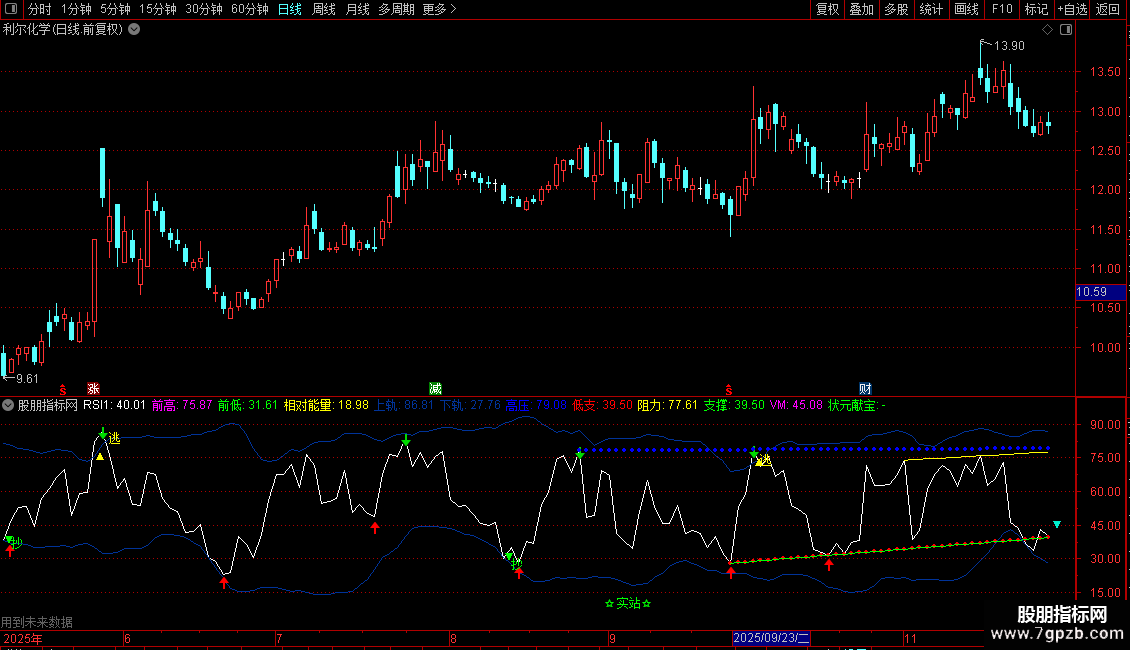Click the '逃' escape signal near first indicator peak
Image resolution: width=1130 pixels, height=650 pixels.
coord(114,438)
